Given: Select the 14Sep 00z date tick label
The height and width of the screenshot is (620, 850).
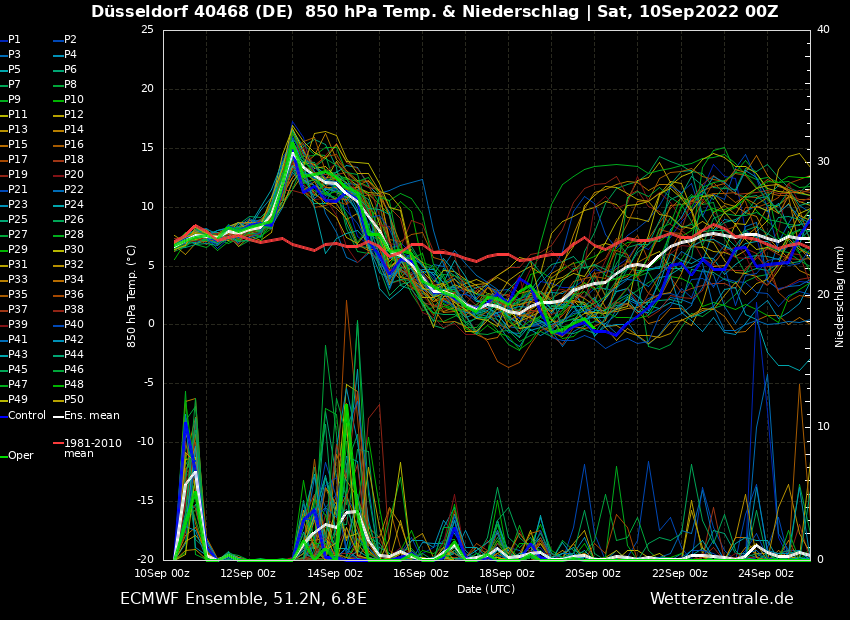Looking at the screenshot, I should click(334, 574).
